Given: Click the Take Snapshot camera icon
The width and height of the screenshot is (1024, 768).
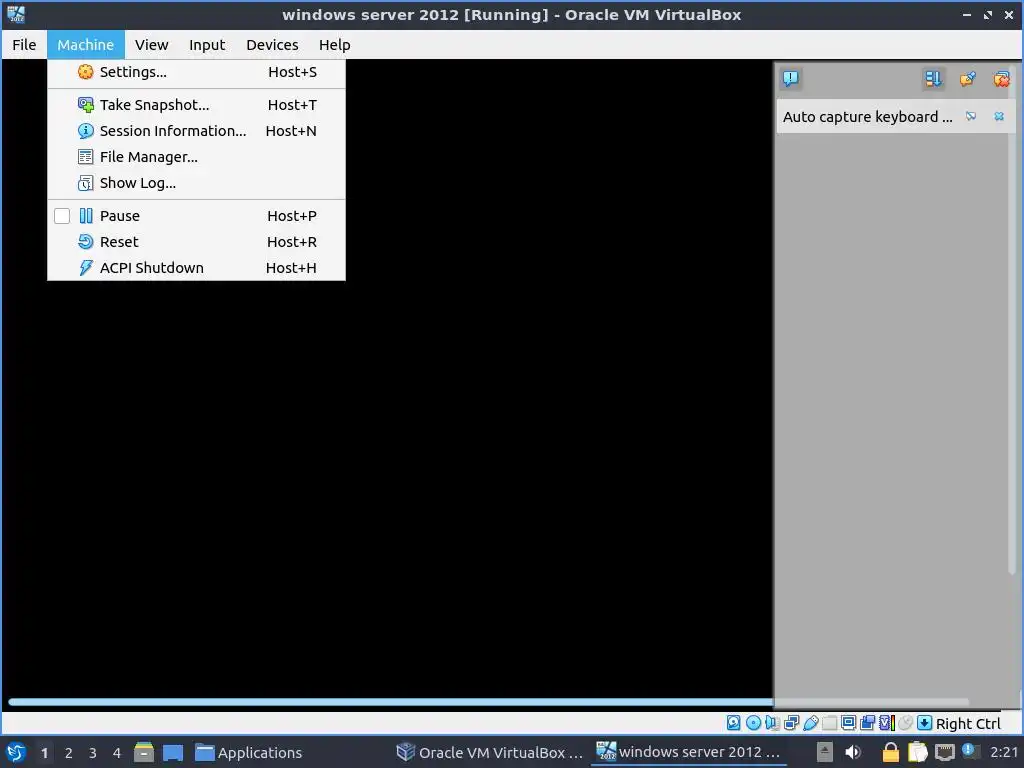Looking at the screenshot, I should click(x=86, y=104).
